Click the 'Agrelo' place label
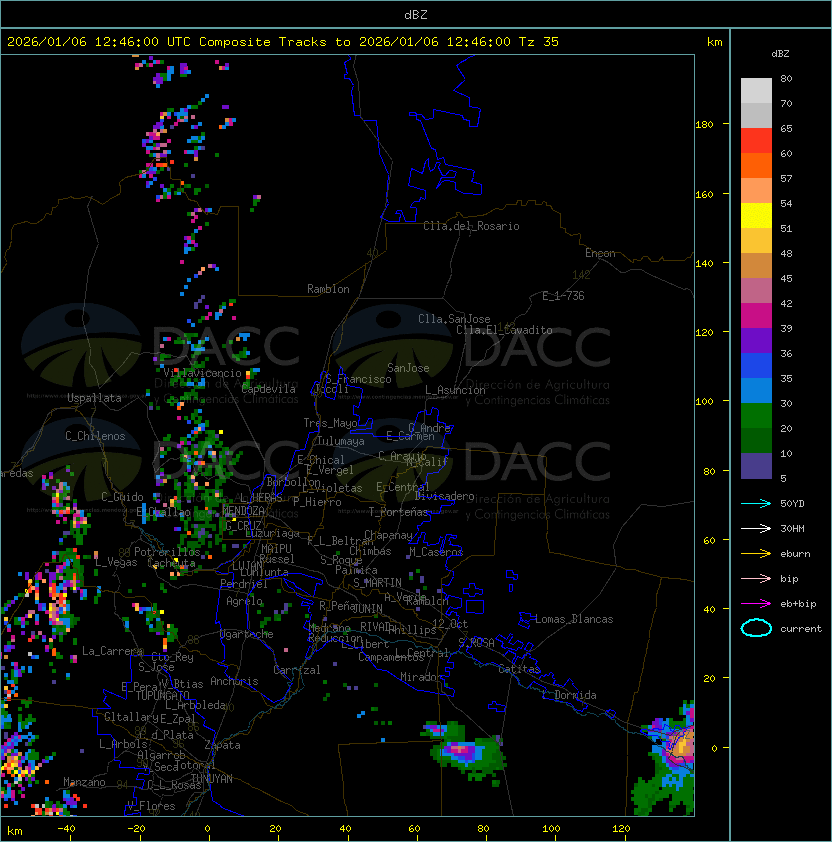Screen dimensions: 832x842 coord(244,601)
